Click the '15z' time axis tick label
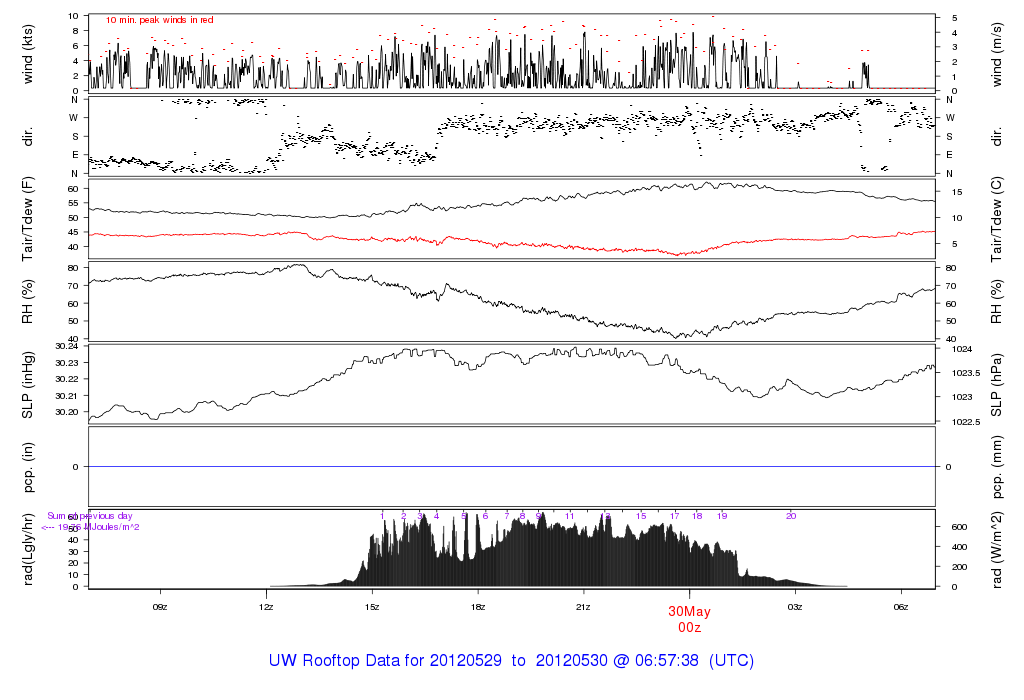Image resolution: width=1024 pixels, height=700 pixels. coord(372,607)
